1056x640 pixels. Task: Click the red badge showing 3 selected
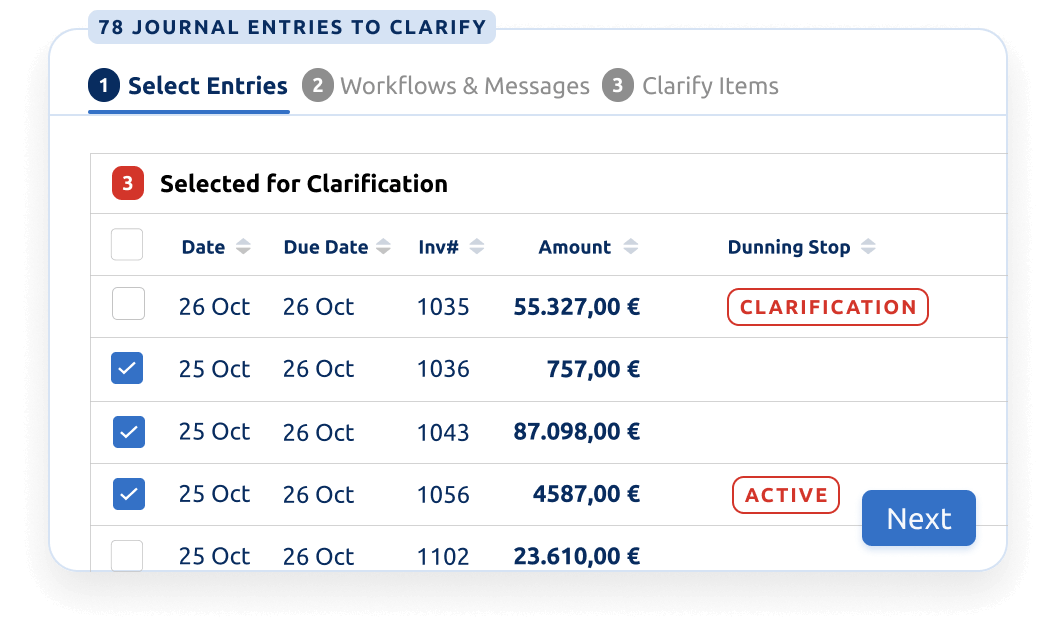click(x=128, y=183)
